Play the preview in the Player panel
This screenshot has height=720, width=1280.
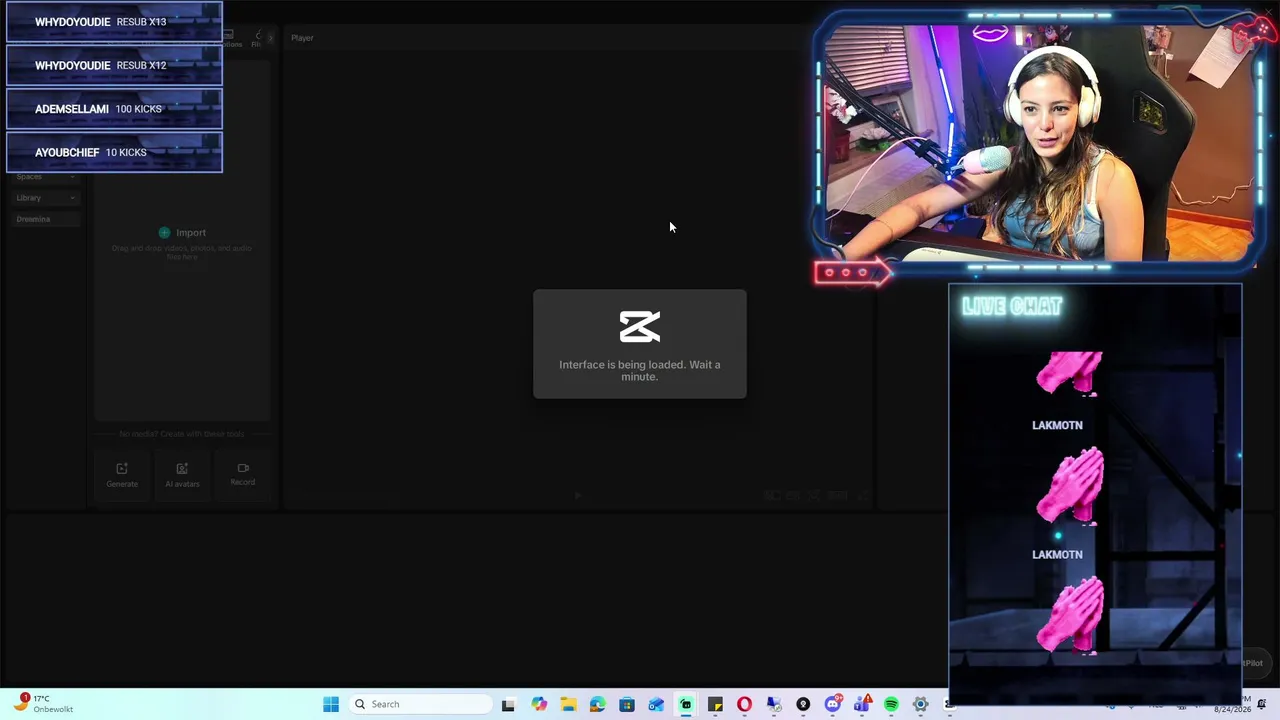tap(577, 495)
